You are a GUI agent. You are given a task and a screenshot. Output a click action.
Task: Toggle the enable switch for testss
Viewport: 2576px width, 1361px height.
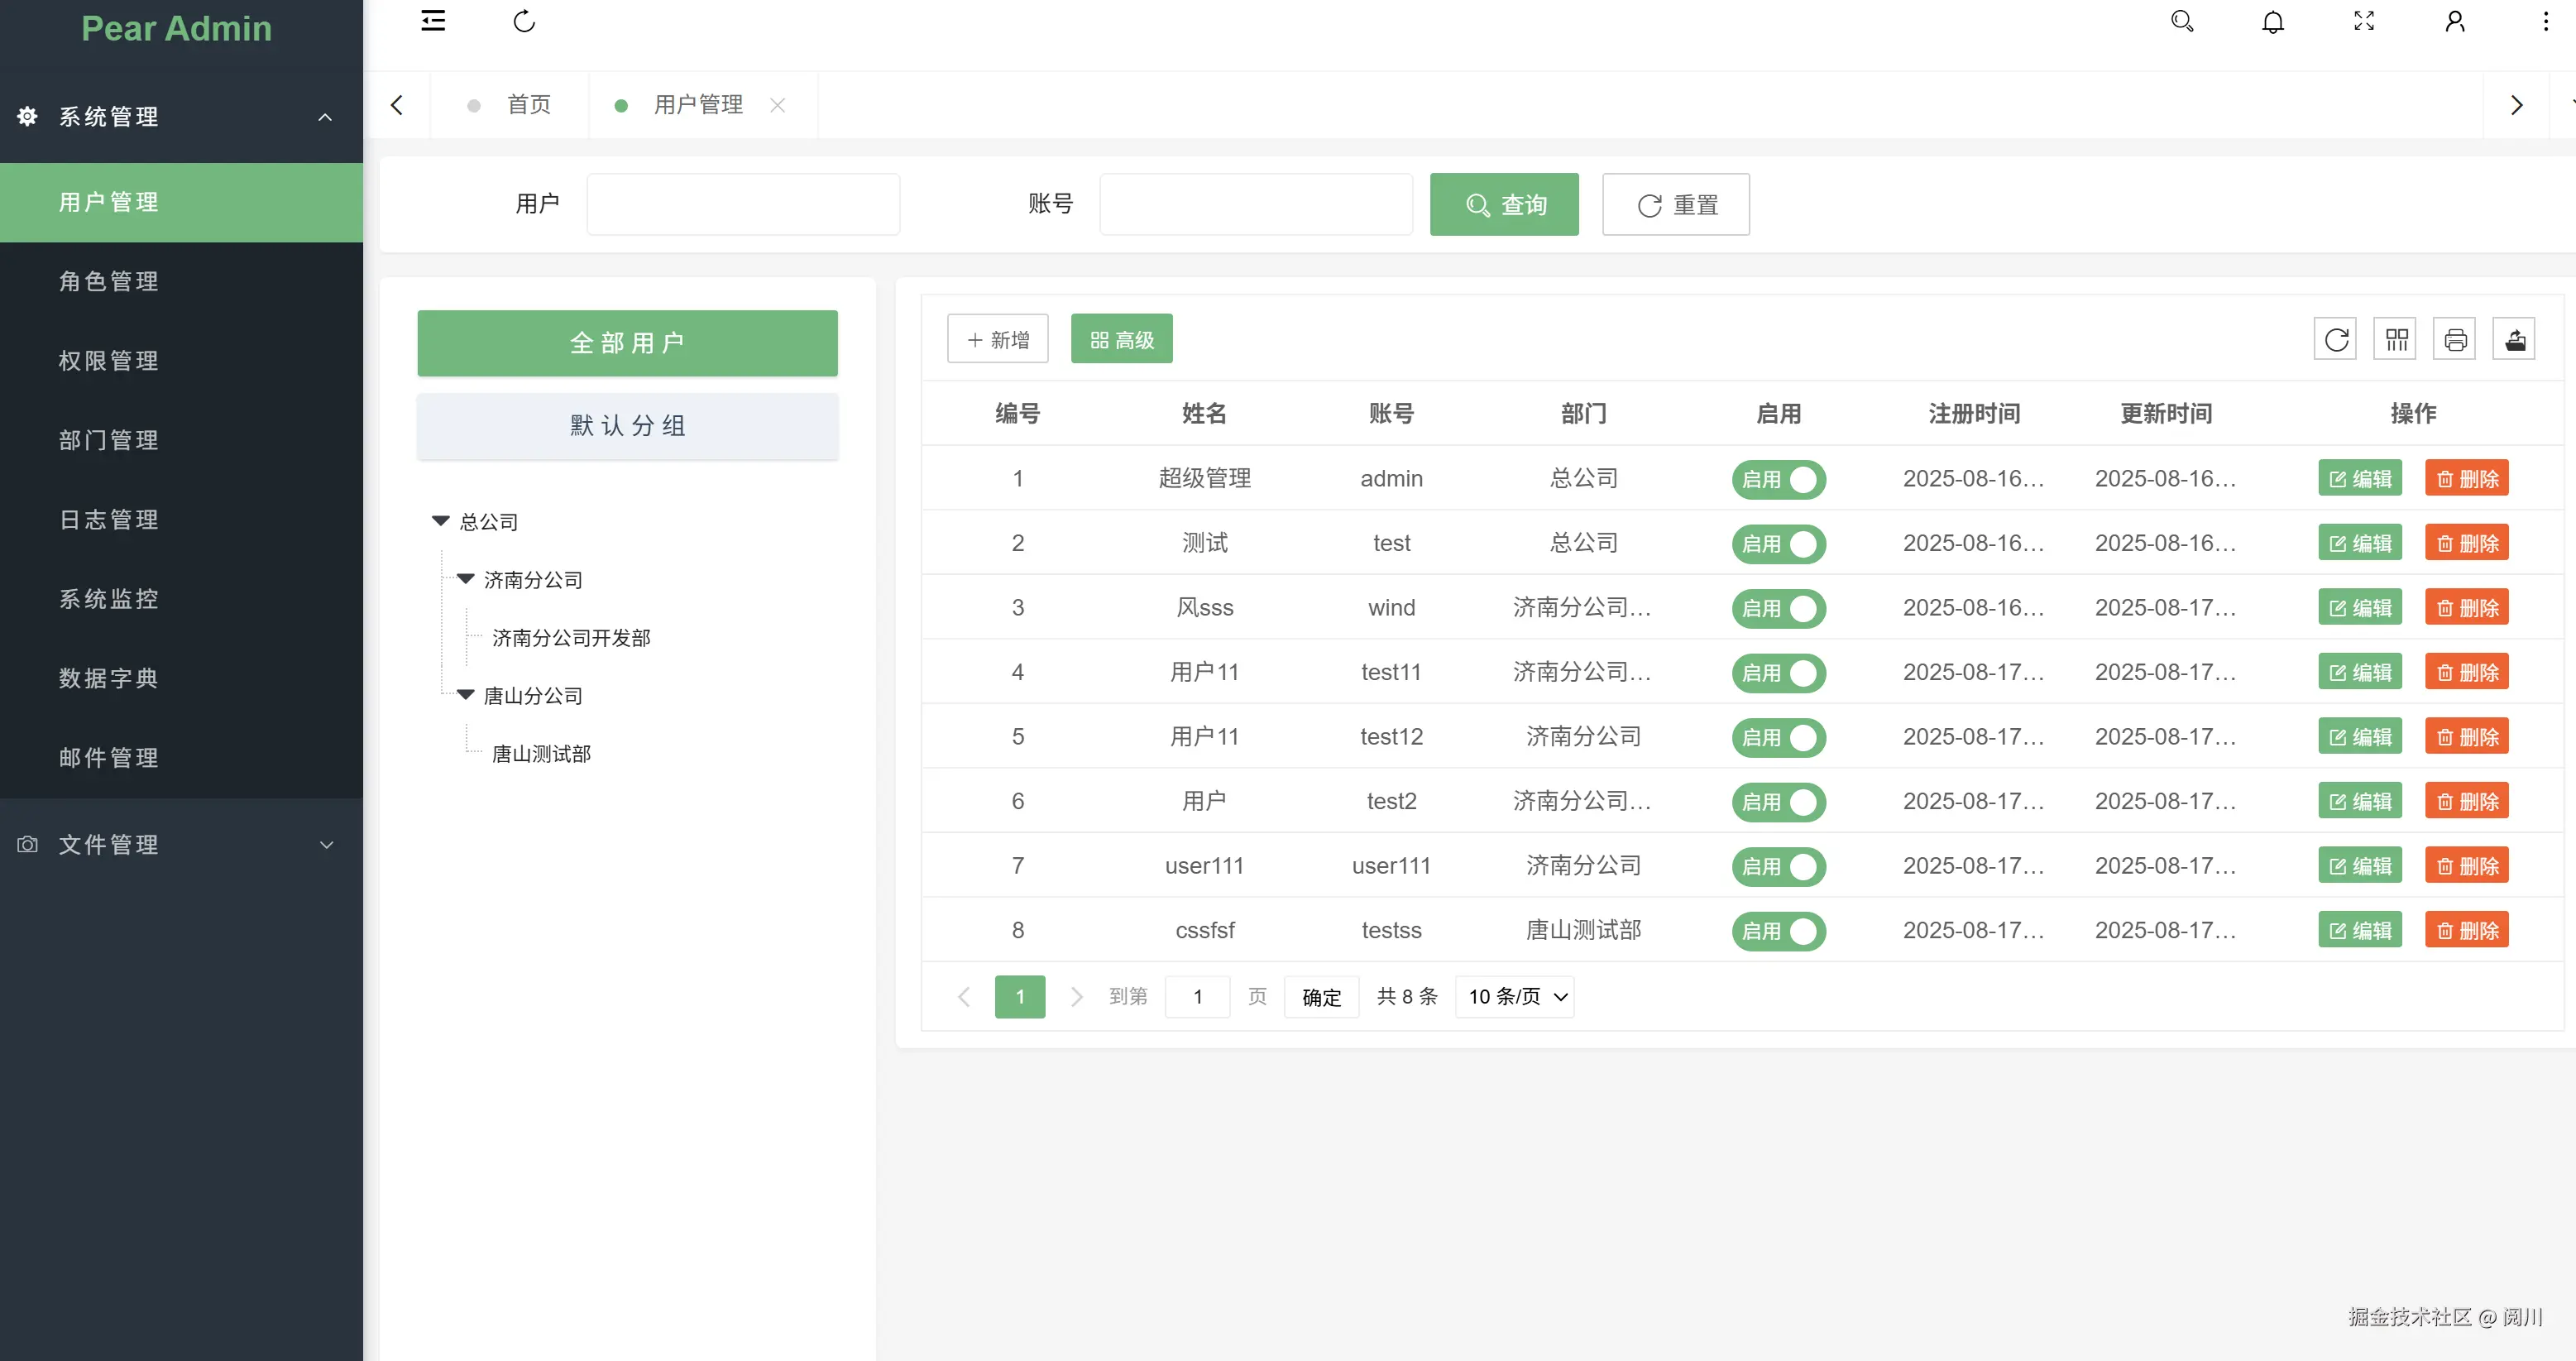[x=1779, y=931]
